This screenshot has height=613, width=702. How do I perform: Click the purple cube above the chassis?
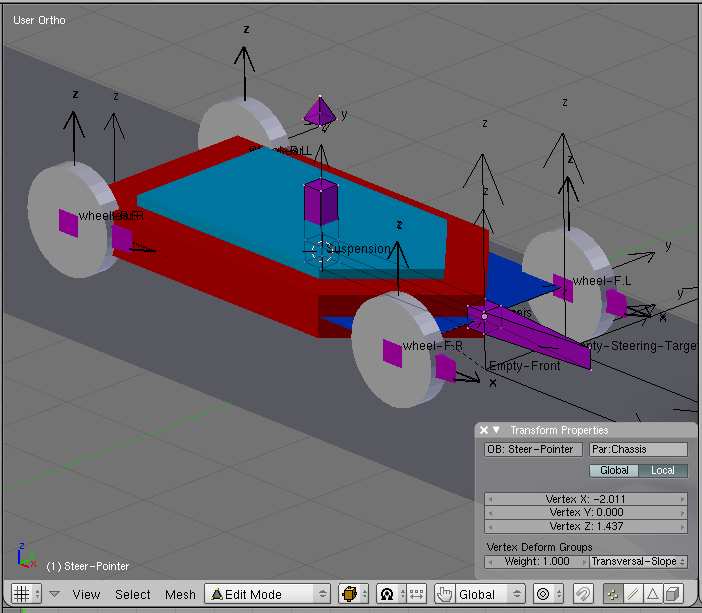(x=321, y=201)
